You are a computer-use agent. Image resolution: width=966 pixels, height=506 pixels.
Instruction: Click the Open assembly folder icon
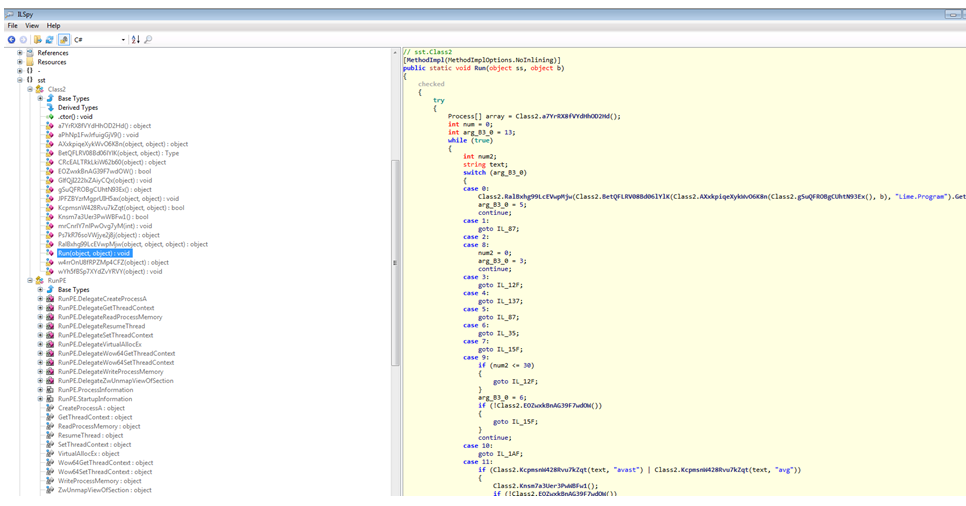point(38,39)
